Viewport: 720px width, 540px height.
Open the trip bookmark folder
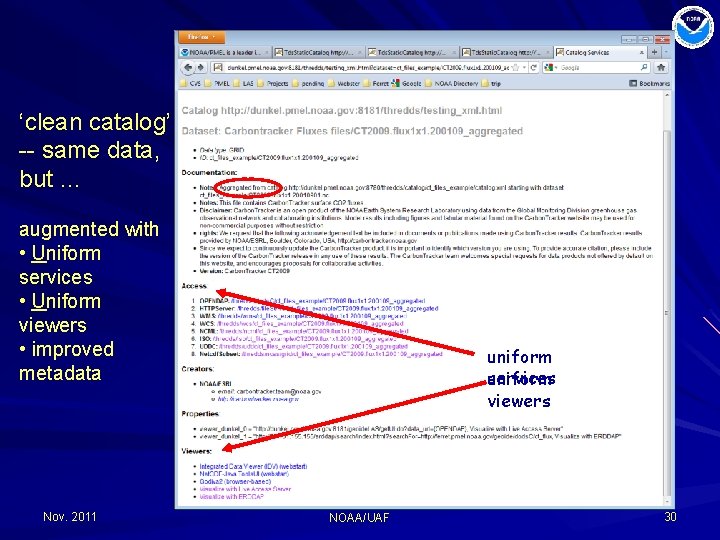pyautogui.click(x=491, y=84)
